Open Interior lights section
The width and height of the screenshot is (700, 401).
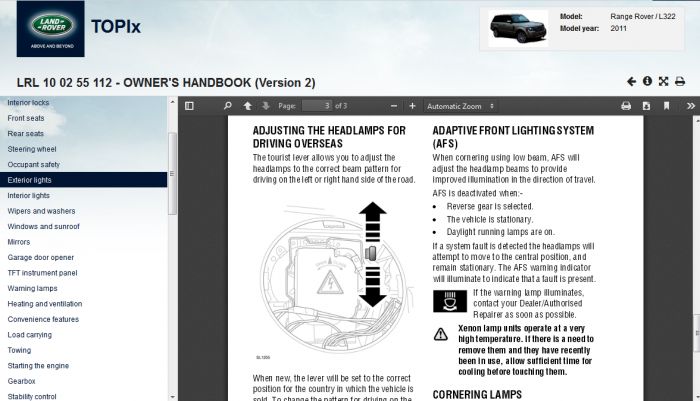[29, 196]
